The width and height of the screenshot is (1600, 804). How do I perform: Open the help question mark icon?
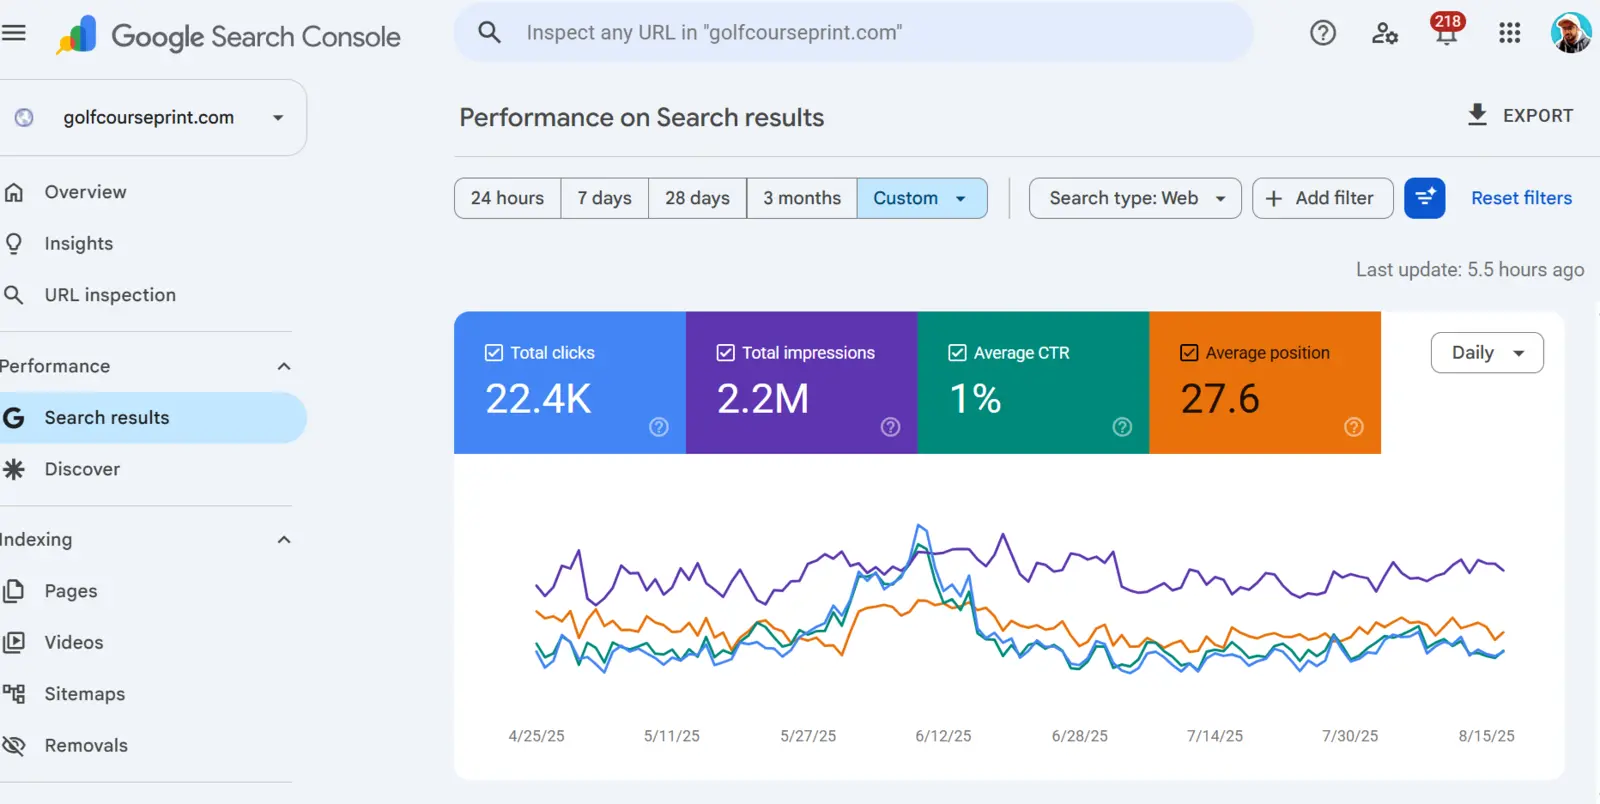click(1323, 33)
